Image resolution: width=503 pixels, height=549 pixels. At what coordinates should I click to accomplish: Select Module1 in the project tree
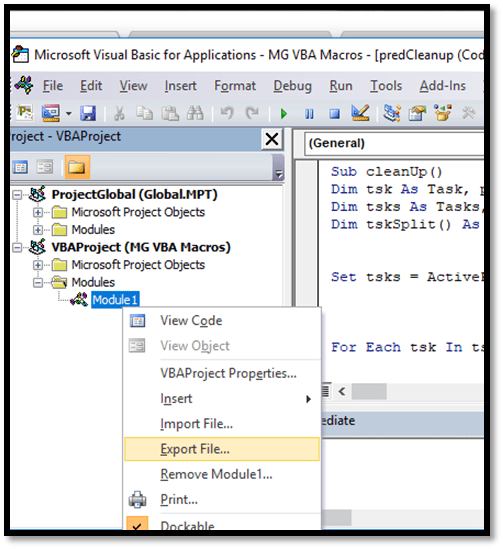tap(115, 300)
